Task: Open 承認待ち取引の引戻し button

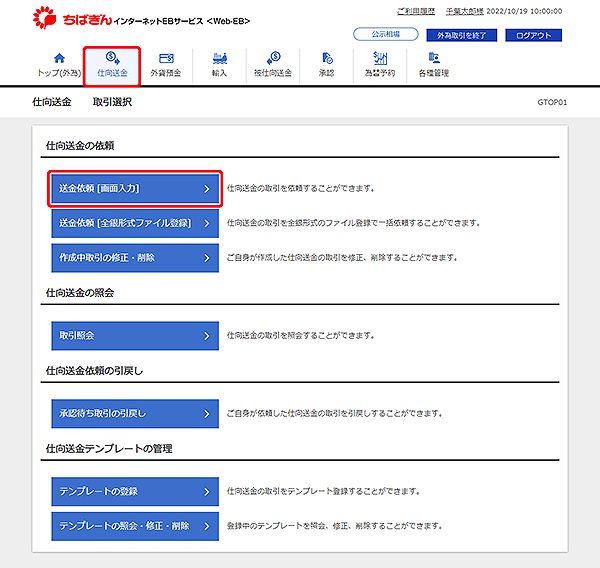Action: pos(135,414)
